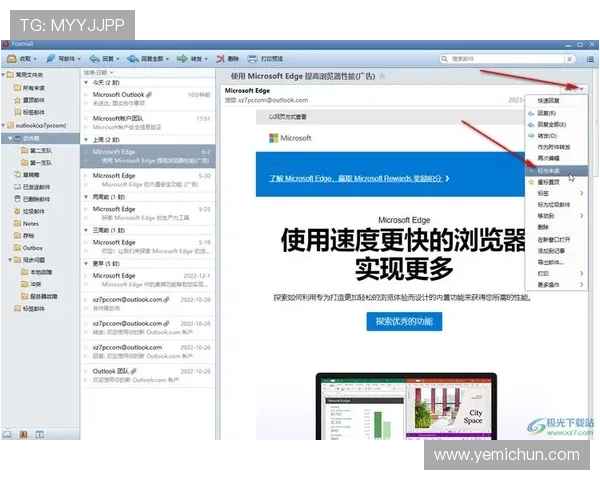The image size is (600, 480).
Task: Click the 打印预览 print preview icon
Action: 252,59
